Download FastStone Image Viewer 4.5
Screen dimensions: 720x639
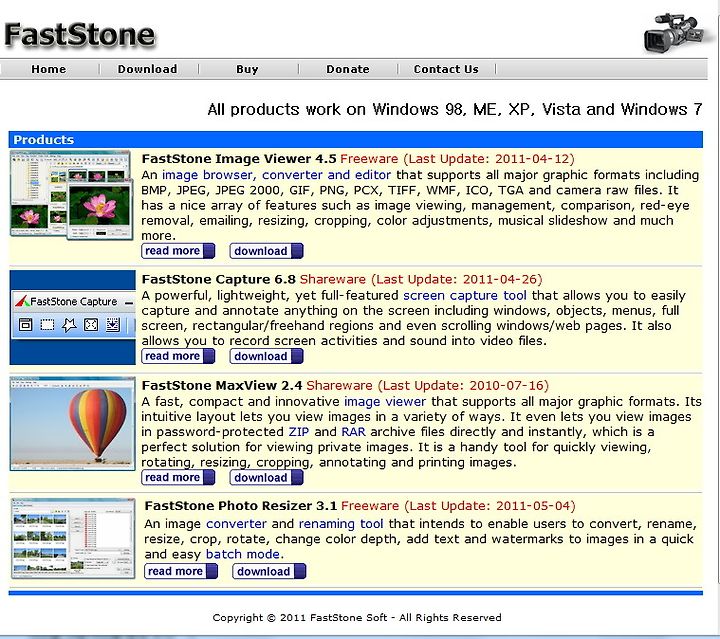pos(266,251)
